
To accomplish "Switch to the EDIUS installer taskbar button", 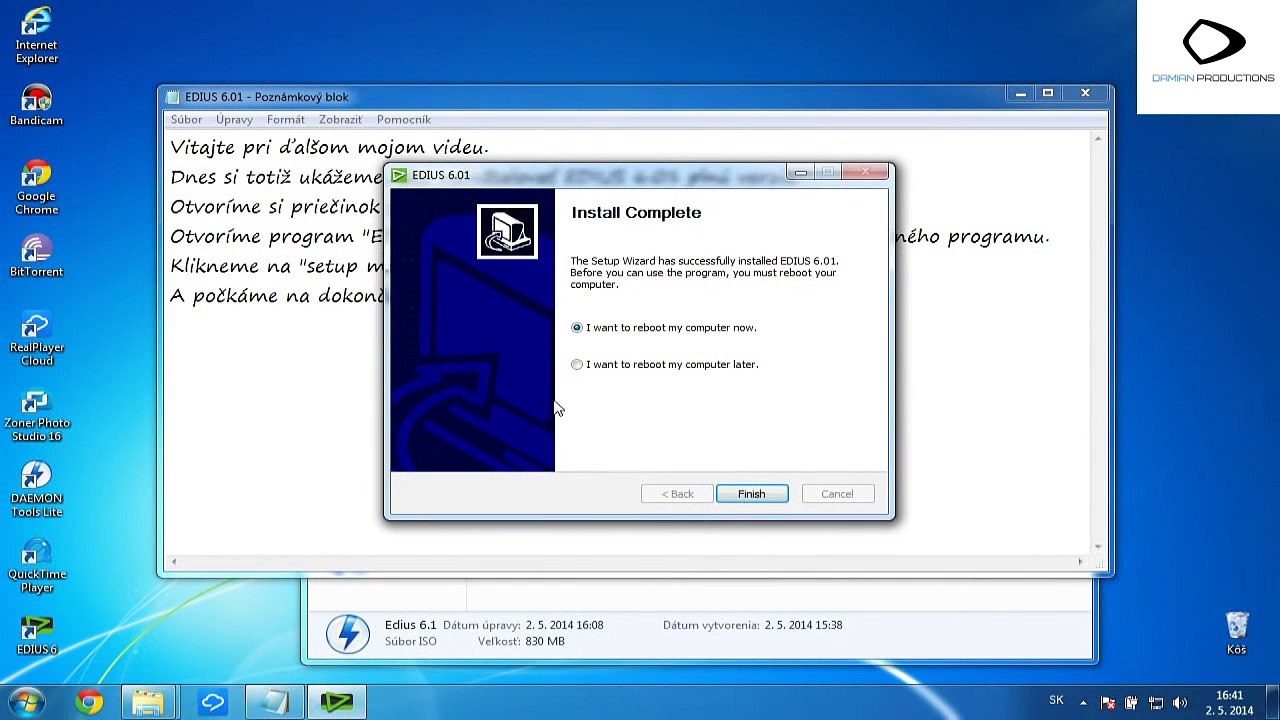I will coord(336,702).
